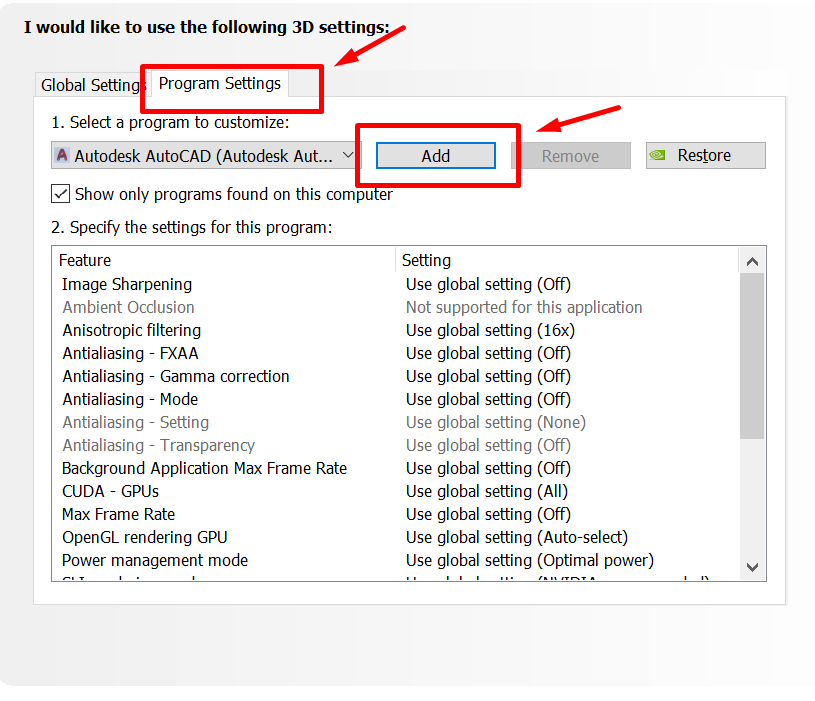Click the settings list scrollbar thumb
Viewport: 815px width, 701px height.
752,355
